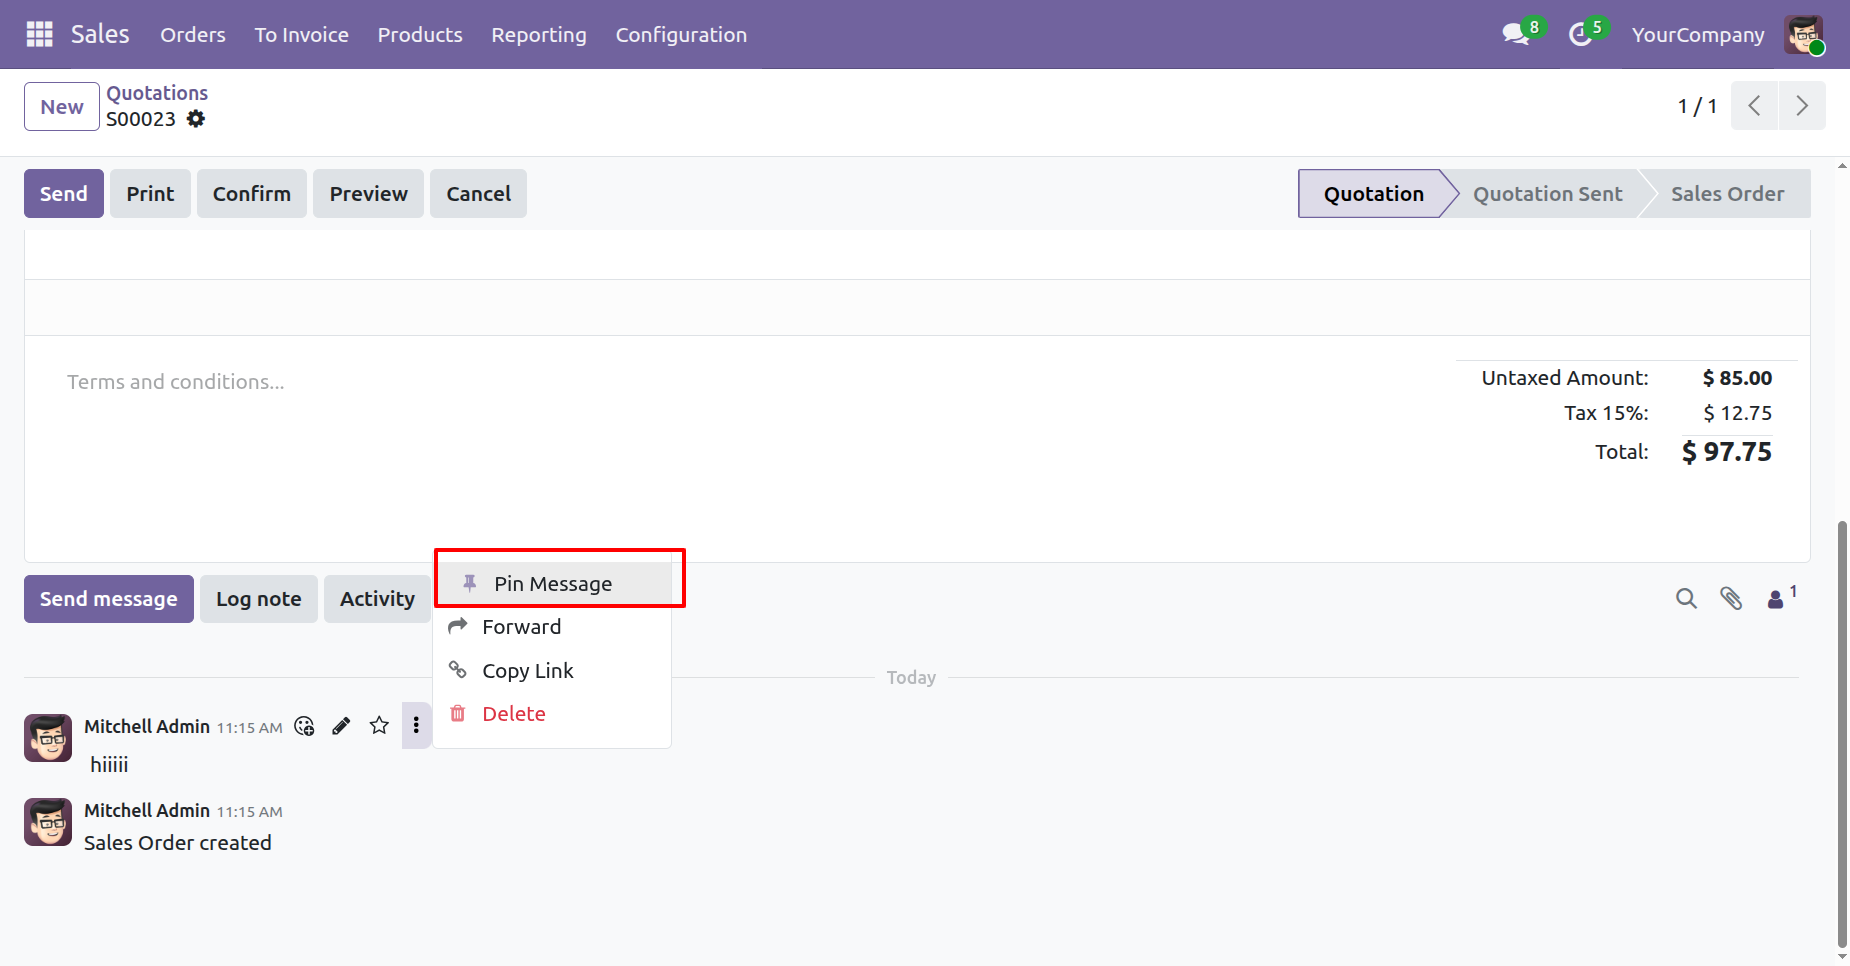Click the Terms and conditions field
Screen dimensions: 1850x966
point(176,382)
